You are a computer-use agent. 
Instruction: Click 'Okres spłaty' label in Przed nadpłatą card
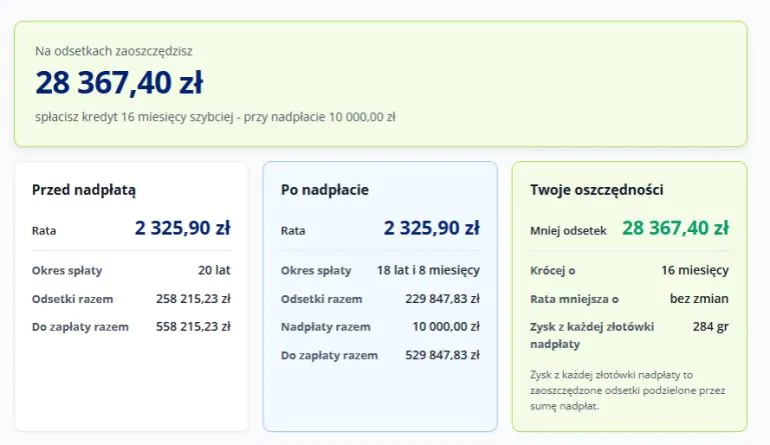(67, 271)
